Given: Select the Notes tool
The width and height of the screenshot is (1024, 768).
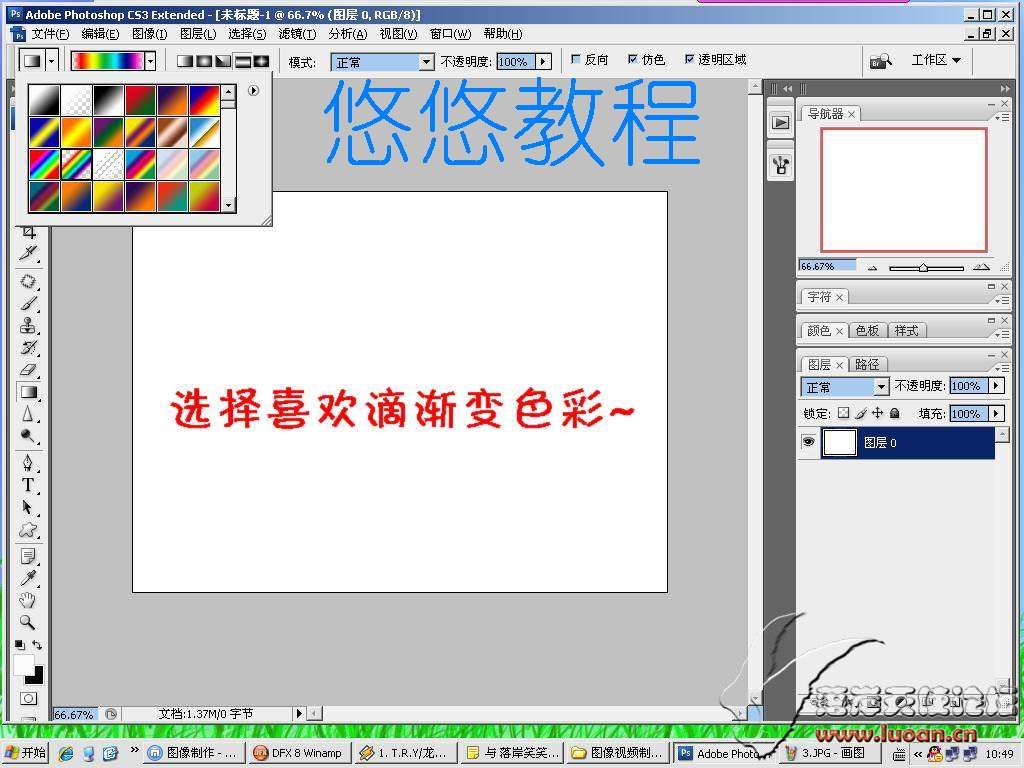Looking at the screenshot, I should click(28, 556).
